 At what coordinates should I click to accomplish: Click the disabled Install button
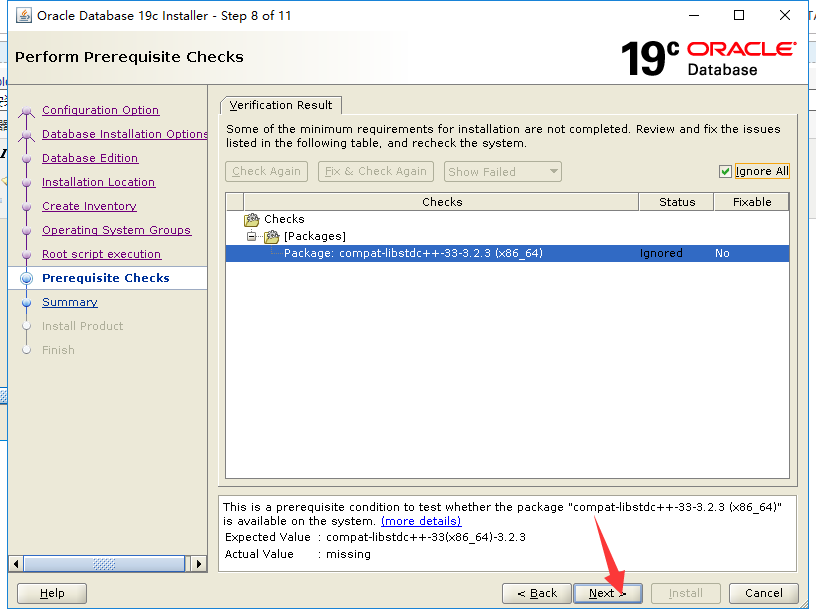click(x=685, y=593)
